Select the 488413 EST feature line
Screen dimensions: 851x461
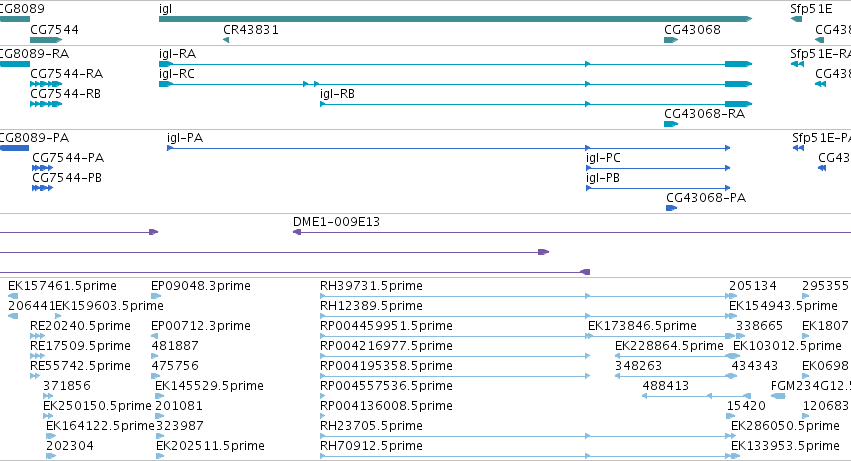point(697,396)
